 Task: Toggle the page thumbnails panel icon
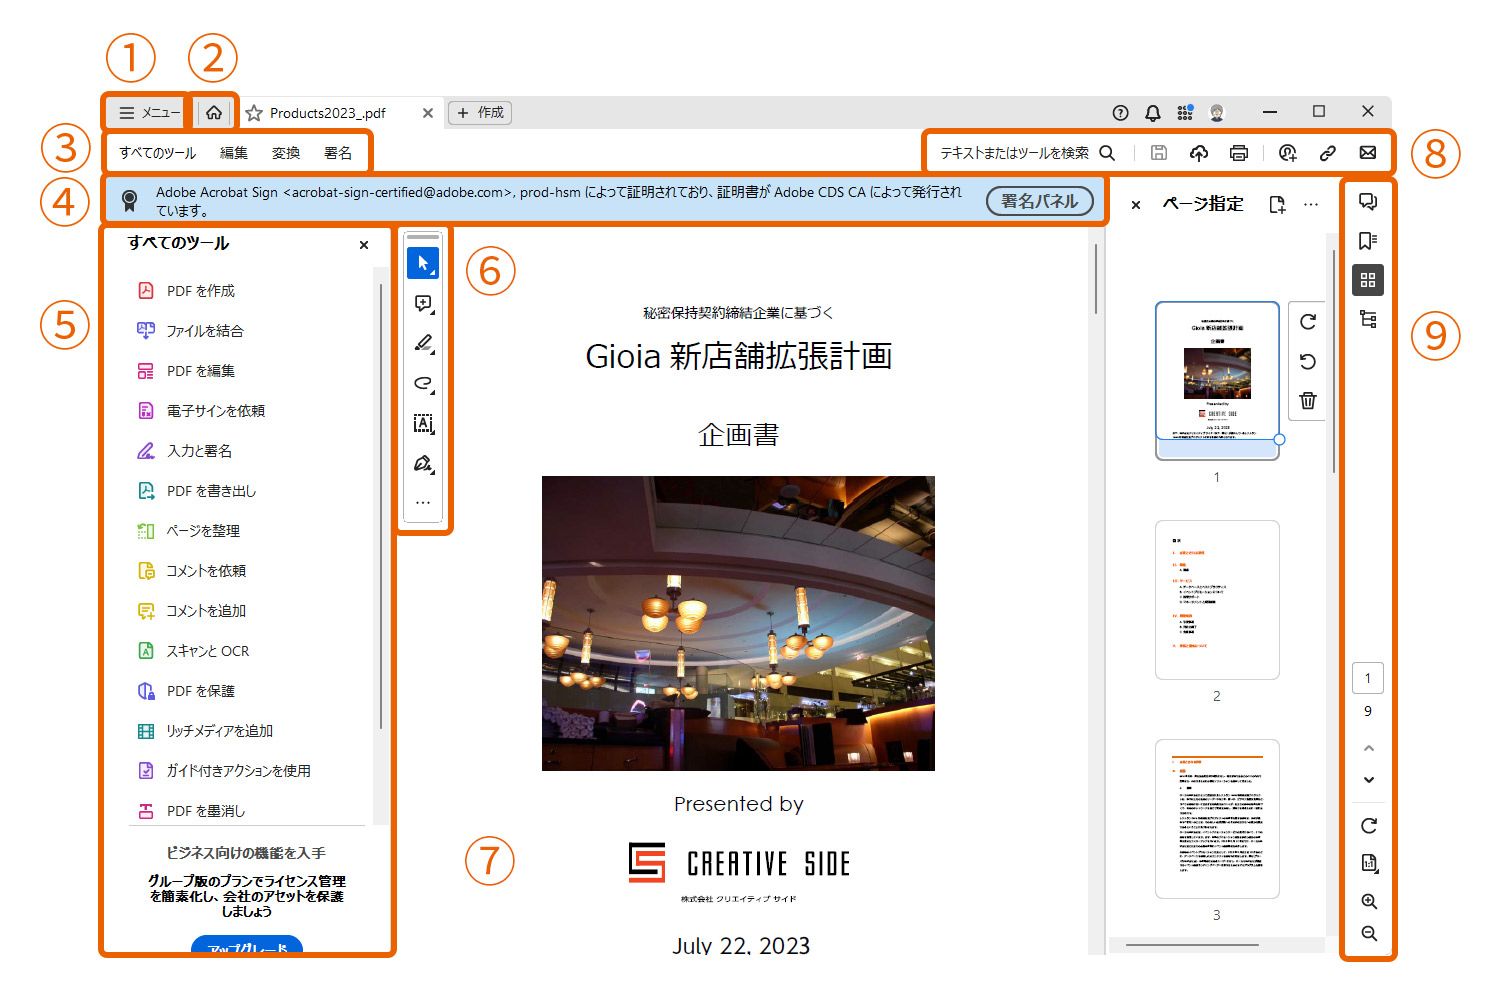(1368, 280)
